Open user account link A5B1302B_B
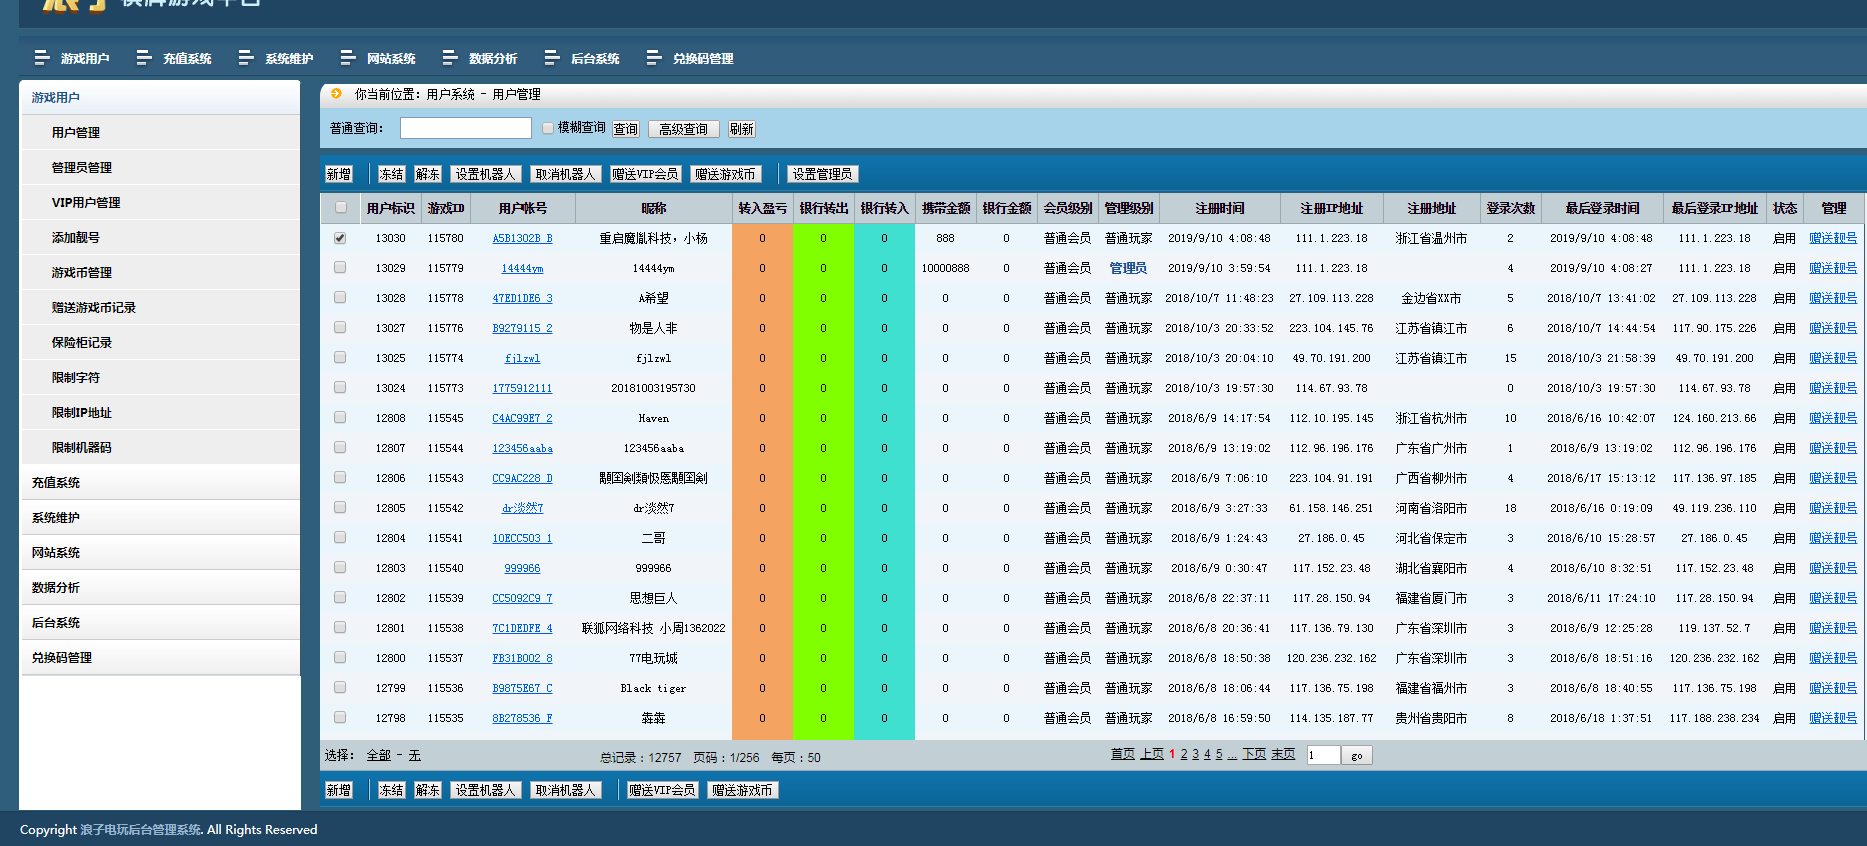This screenshot has height=846, width=1867. [522, 238]
